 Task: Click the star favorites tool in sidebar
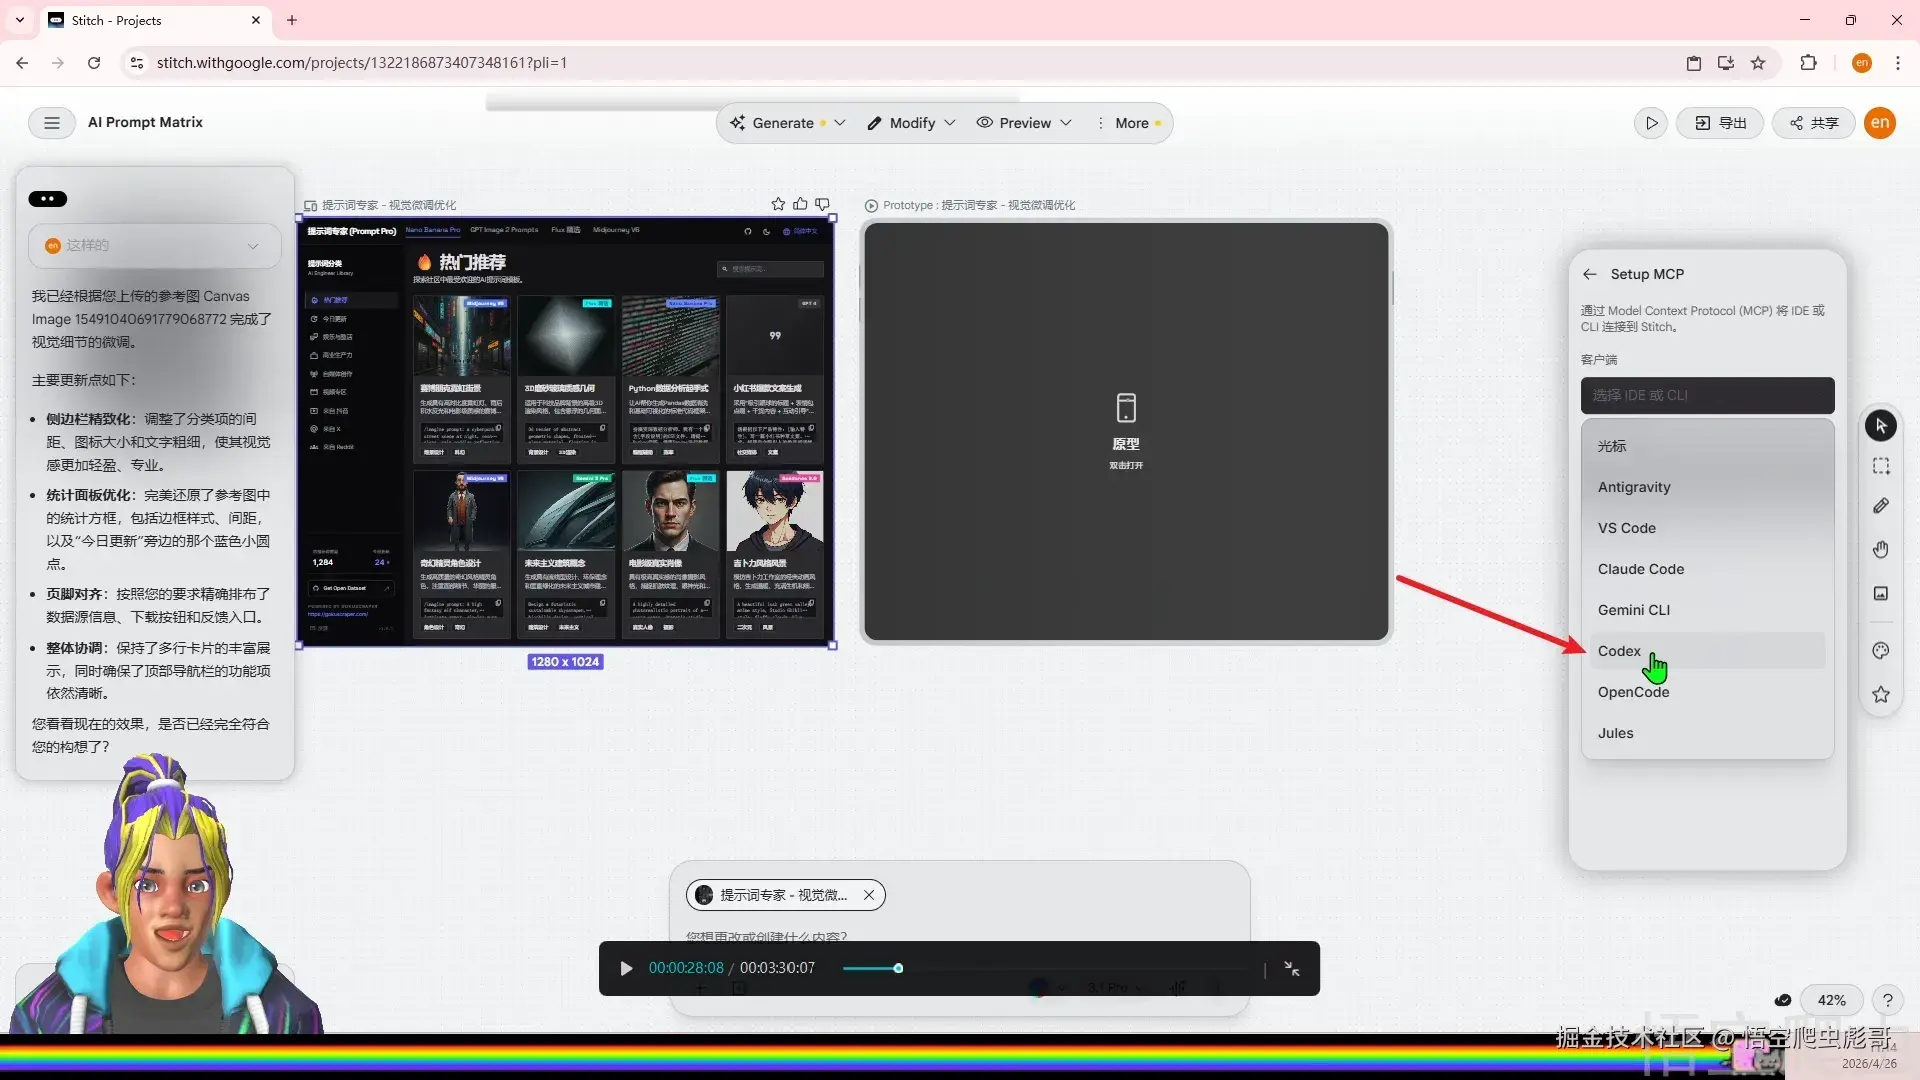tap(1881, 694)
